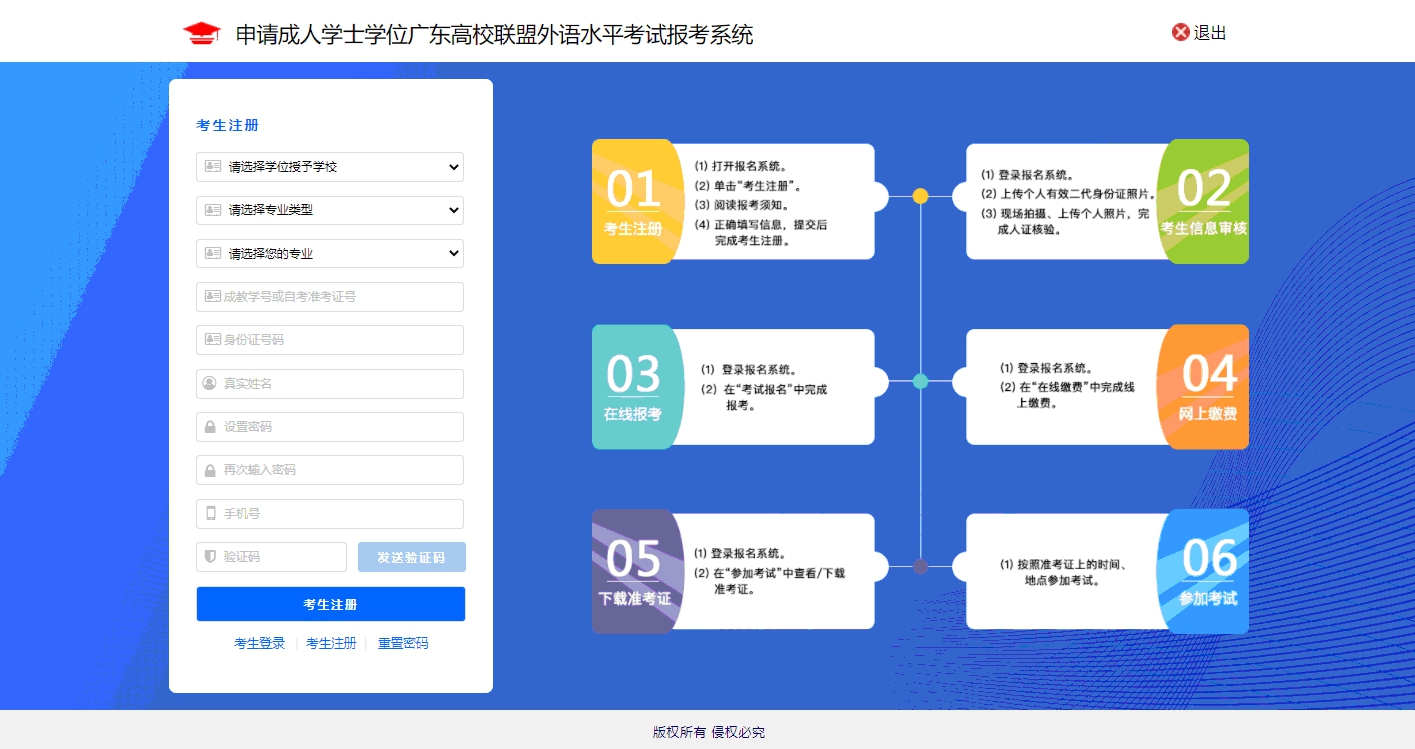Click the 手机号 input field
Image resolution: width=1415 pixels, height=749 pixels.
(x=330, y=514)
